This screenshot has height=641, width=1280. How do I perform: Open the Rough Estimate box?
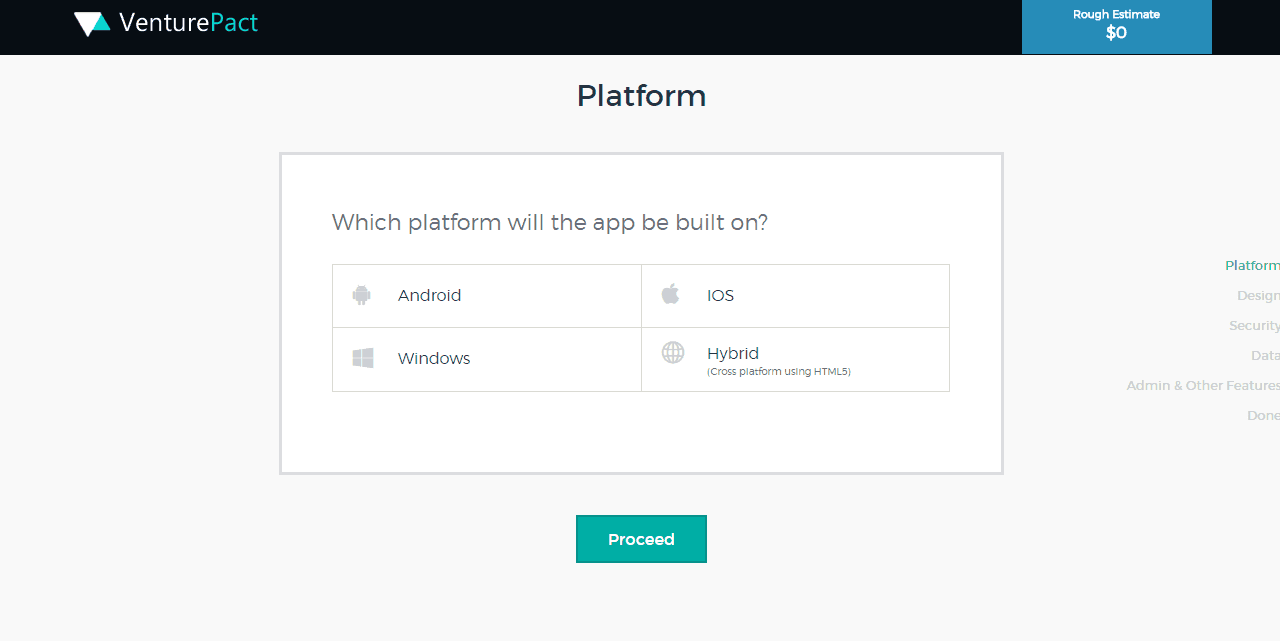(1116, 26)
